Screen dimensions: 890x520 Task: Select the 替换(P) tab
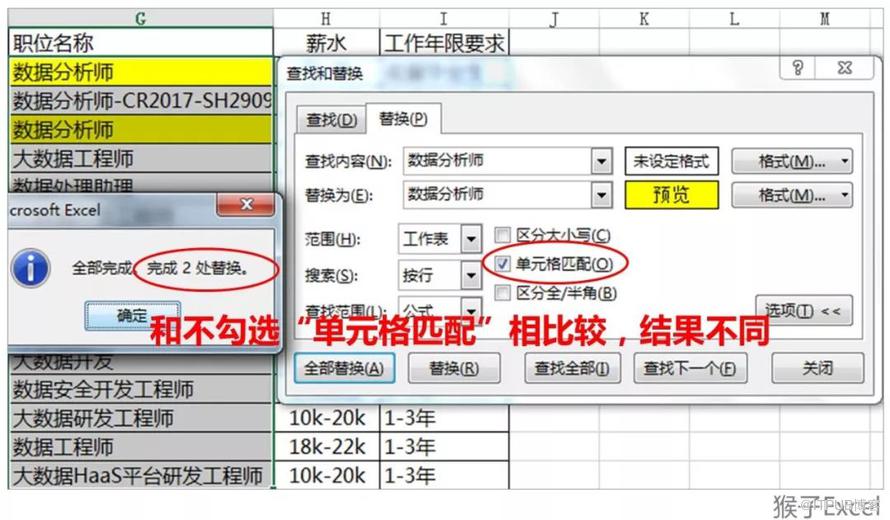[403, 119]
